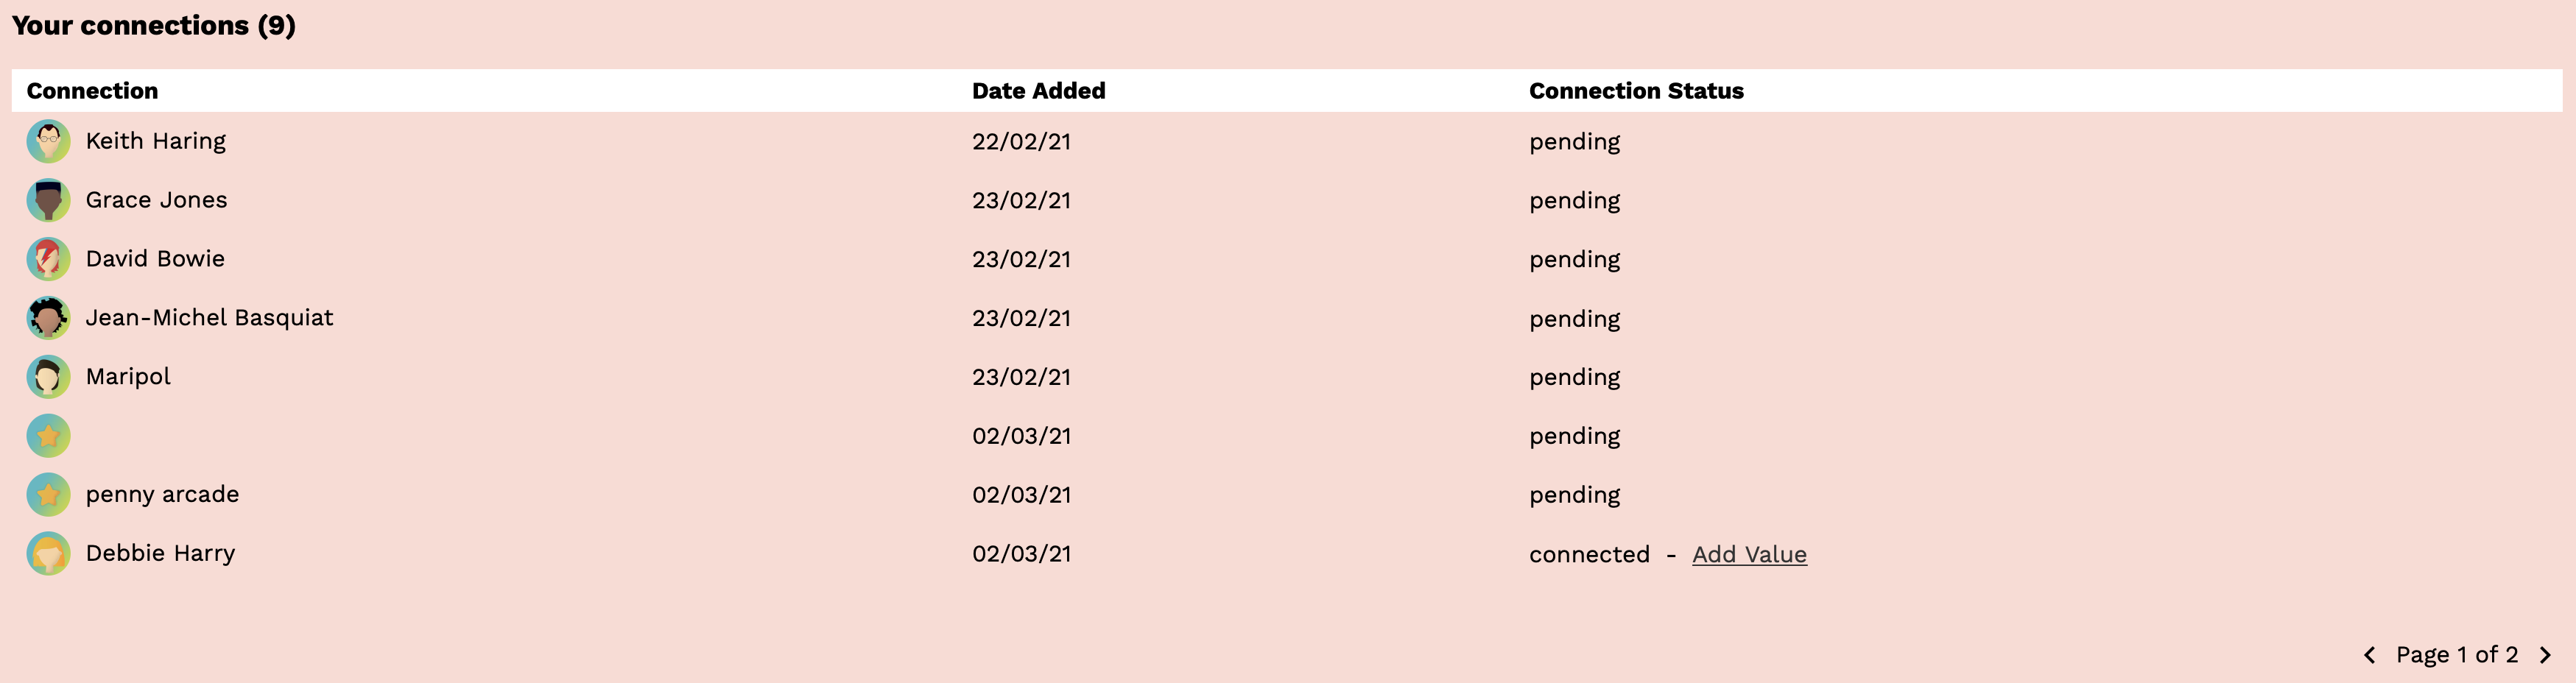Click Jean-Michel Basquiat's avatar
2576x683 pixels.
[x=48, y=318]
